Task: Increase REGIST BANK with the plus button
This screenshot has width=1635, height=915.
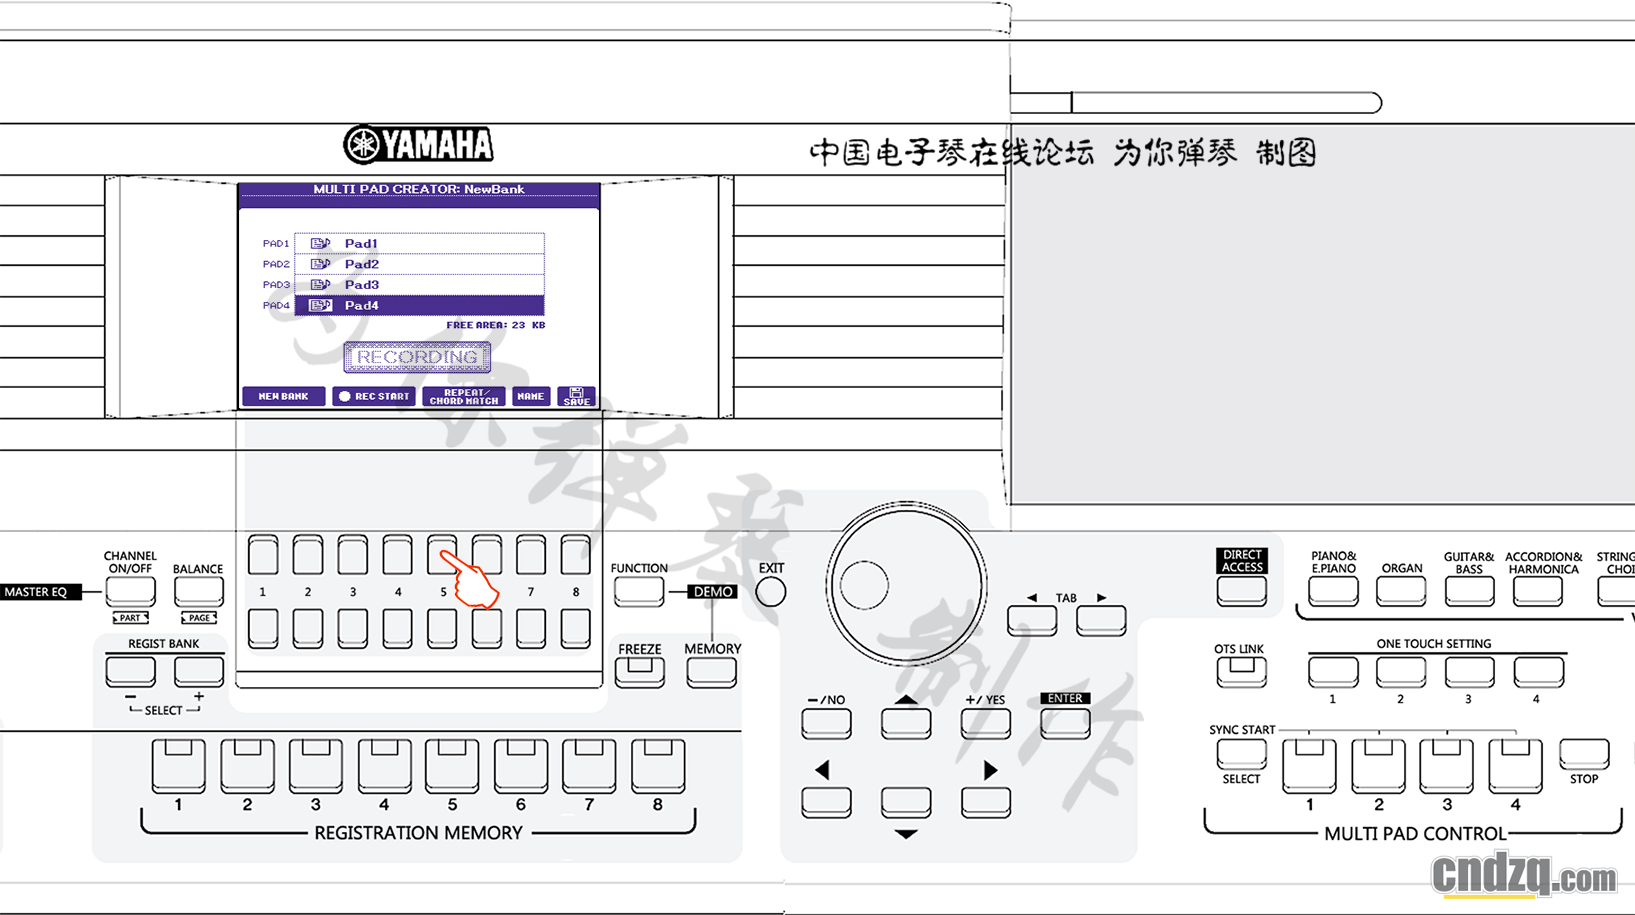Action: tap(198, 671)
